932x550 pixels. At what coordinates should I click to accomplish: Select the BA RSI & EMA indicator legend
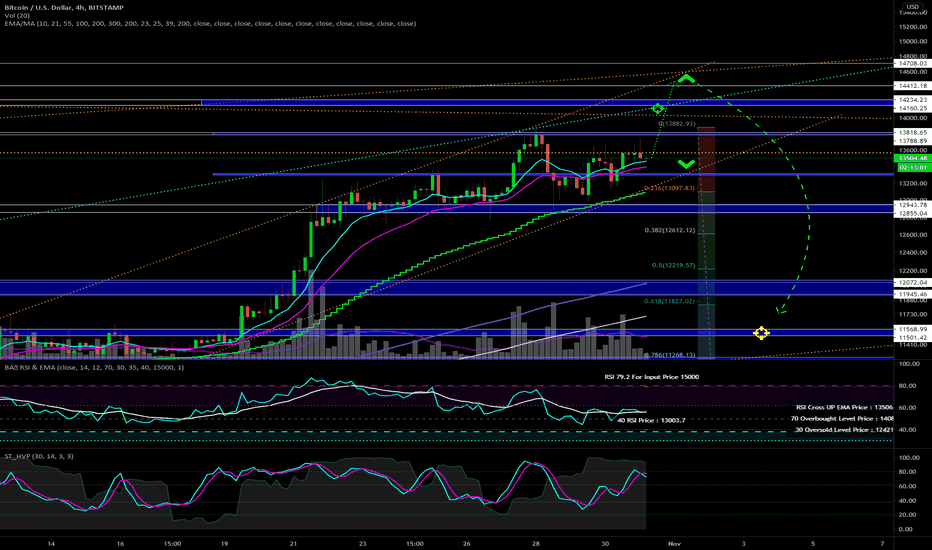point(95,367)
